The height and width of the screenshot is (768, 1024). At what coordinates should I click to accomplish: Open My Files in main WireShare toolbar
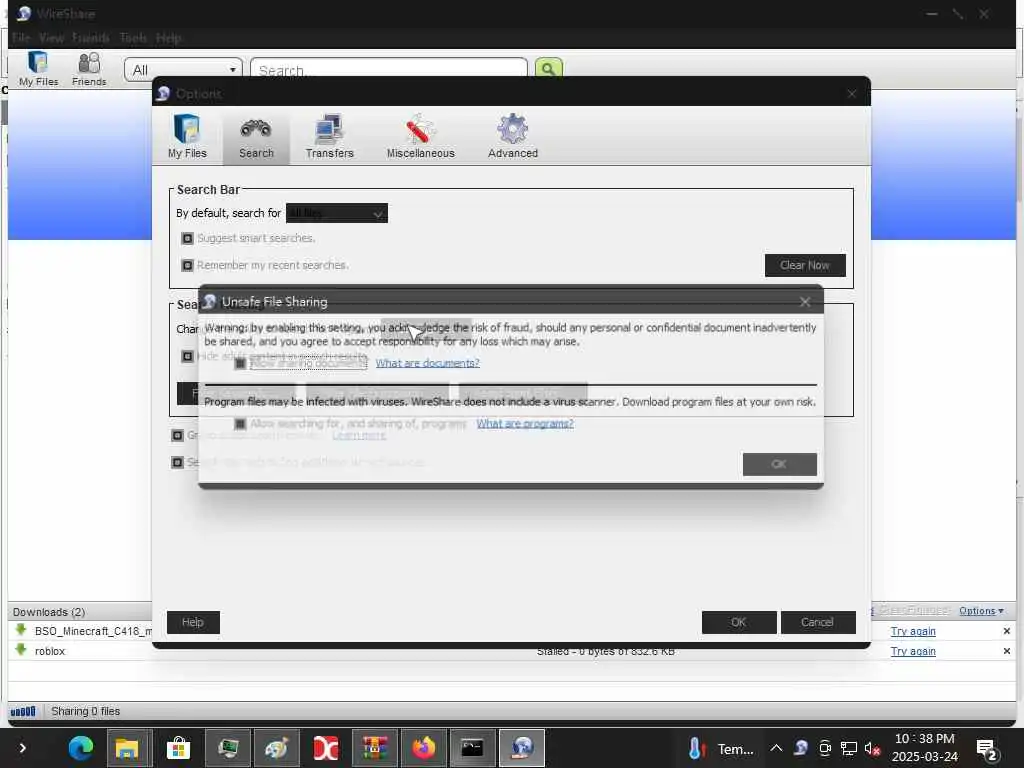pyautogui.click(x=39, y=68)
